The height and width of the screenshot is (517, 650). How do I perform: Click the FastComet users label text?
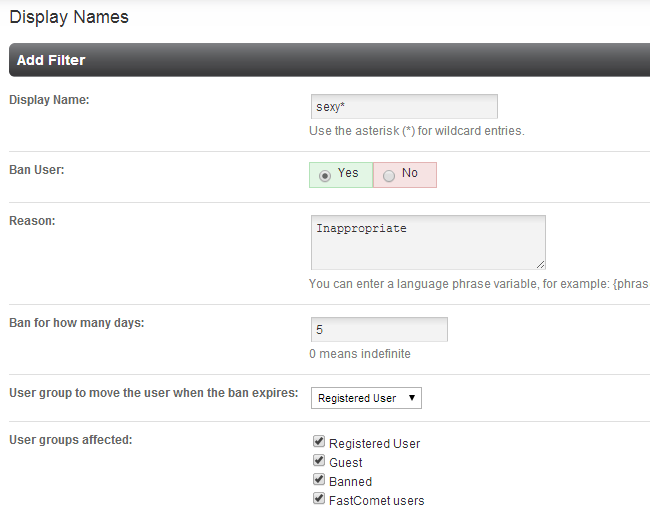[376, 501]
